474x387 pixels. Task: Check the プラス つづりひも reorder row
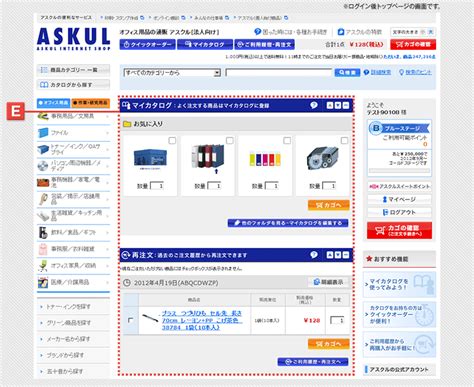click(x=130, y=320)
